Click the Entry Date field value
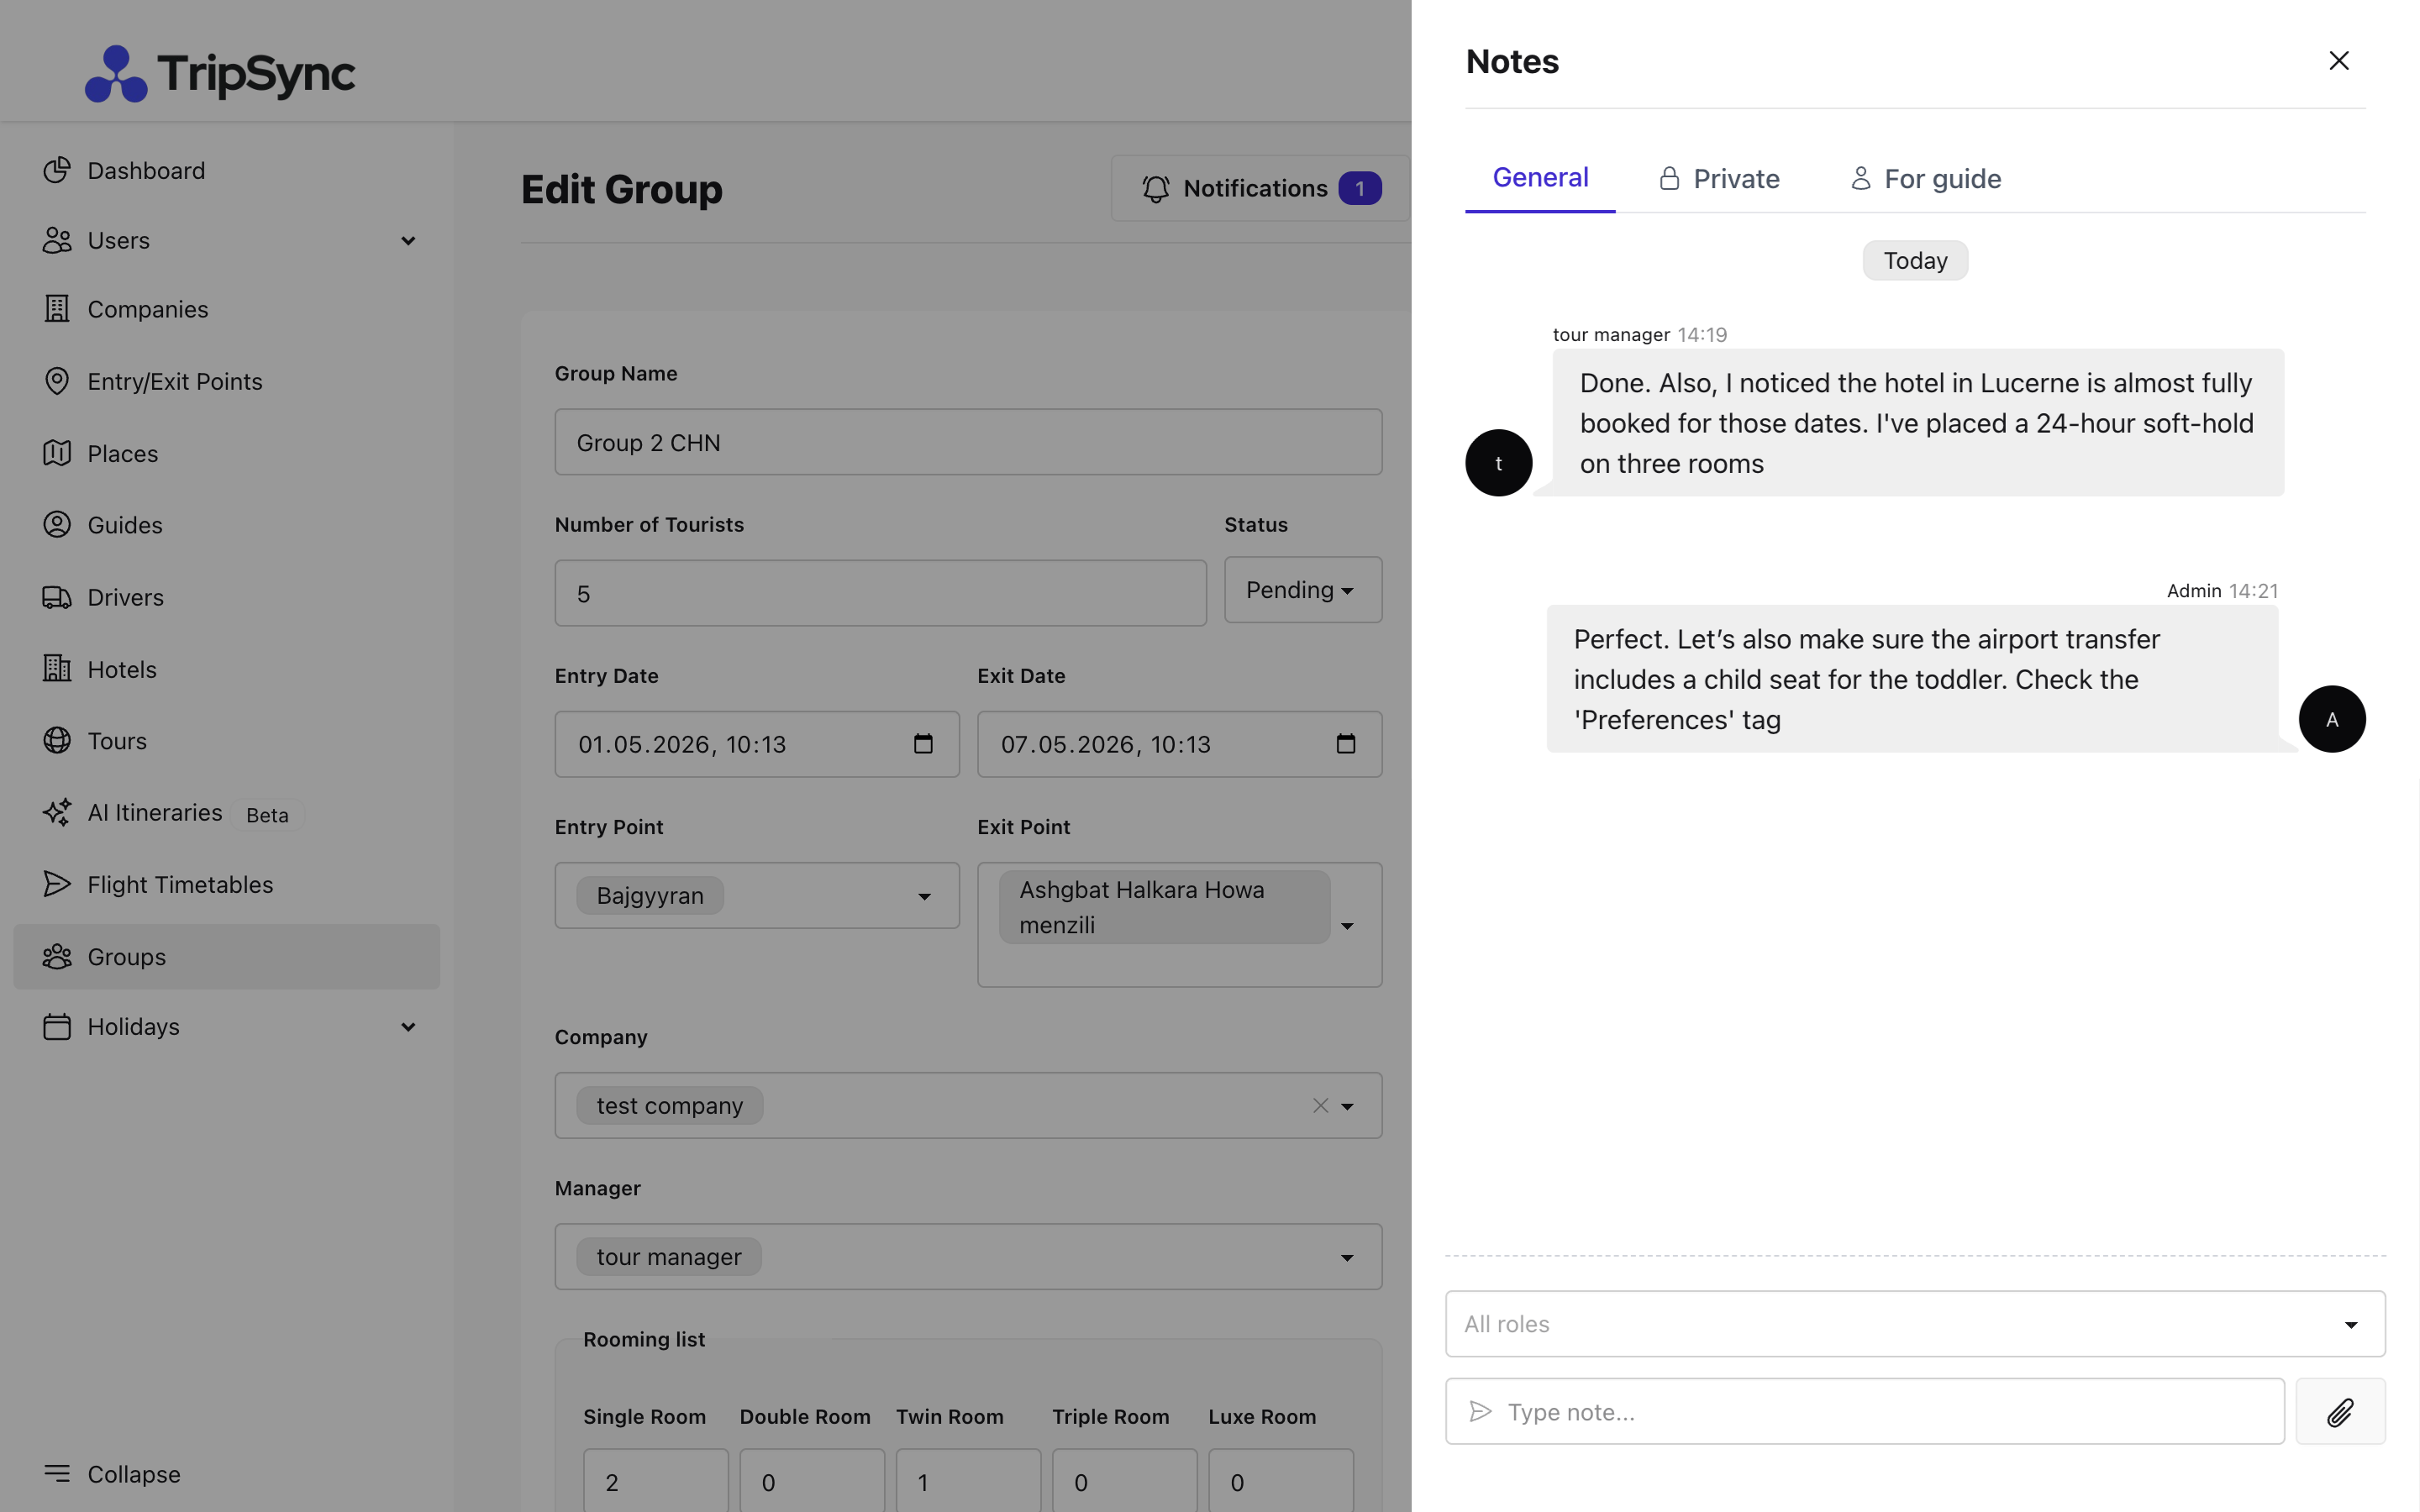 (x=682, y=744)
